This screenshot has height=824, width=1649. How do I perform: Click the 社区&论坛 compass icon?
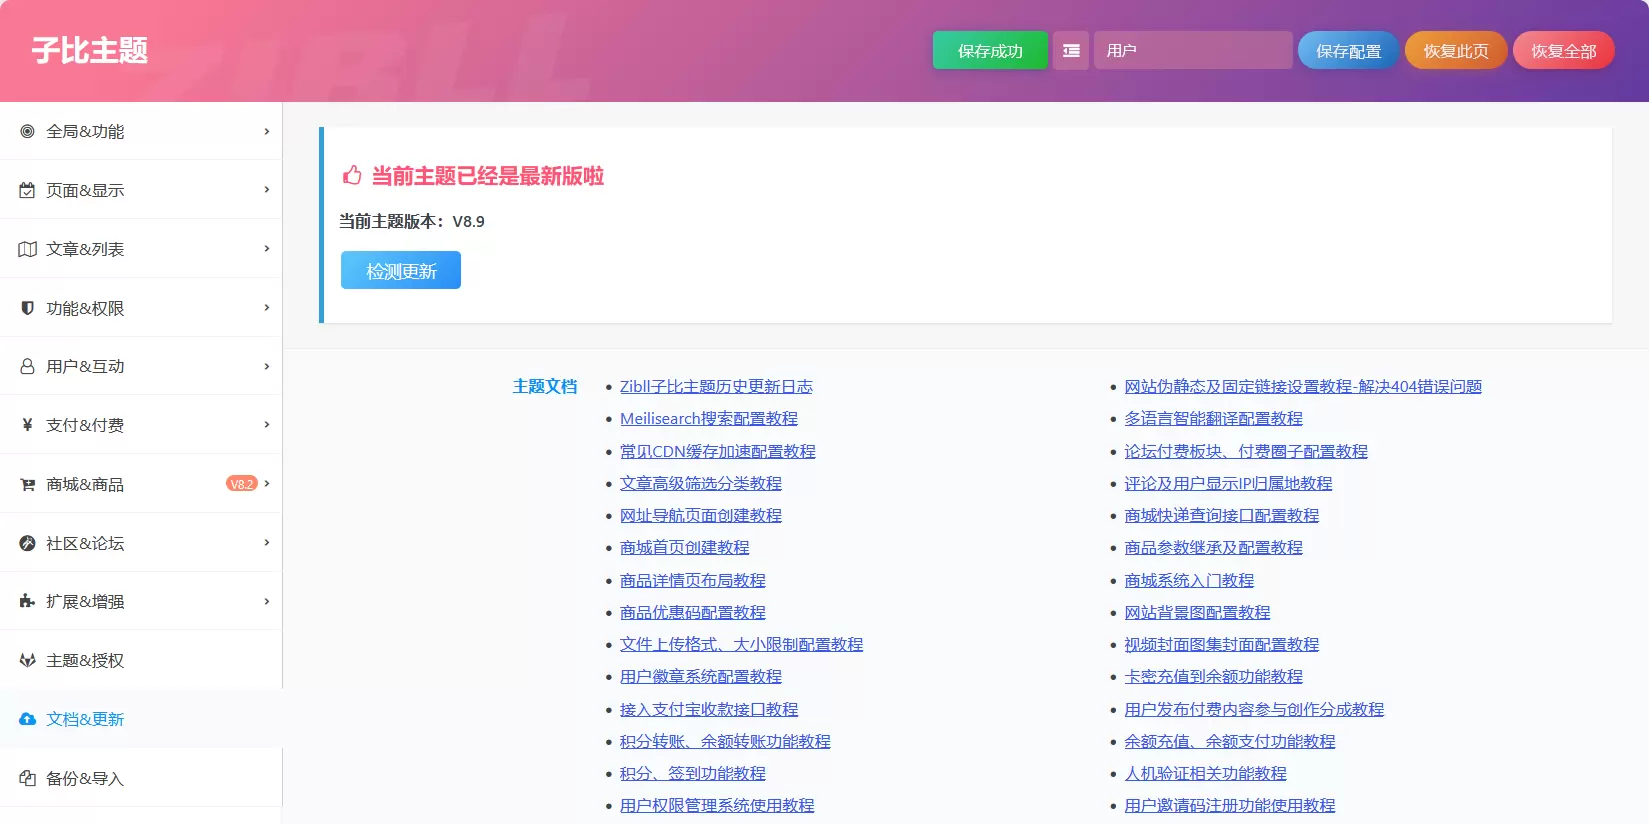point(27,543)
